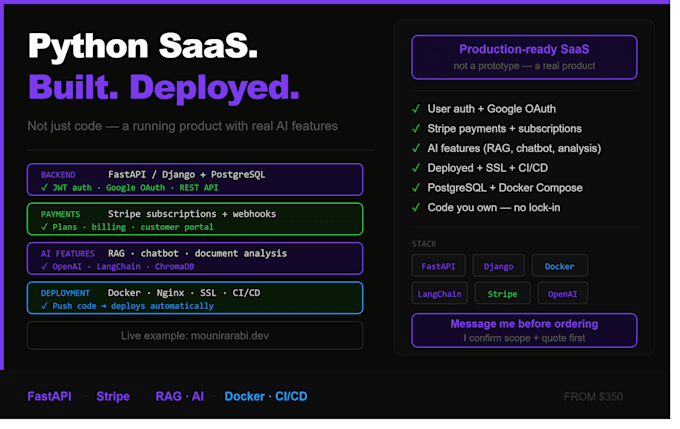This screenshot has width=680, height=429.
Task: Click the 'Not just code' subtitle
Action: point(183,126)
